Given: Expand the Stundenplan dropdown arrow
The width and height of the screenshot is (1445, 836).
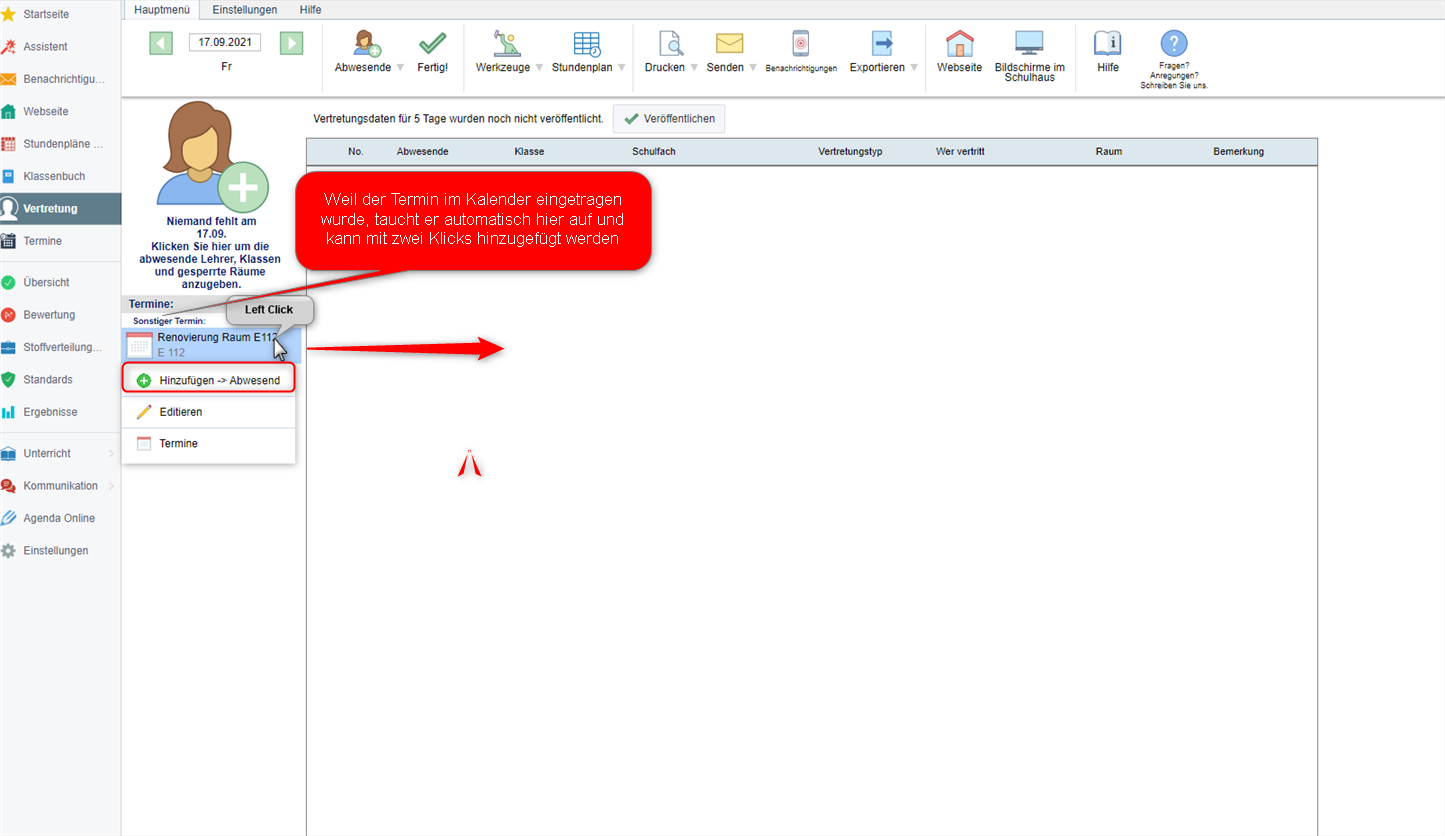Looking at the screenshot, I should (621, 68).
